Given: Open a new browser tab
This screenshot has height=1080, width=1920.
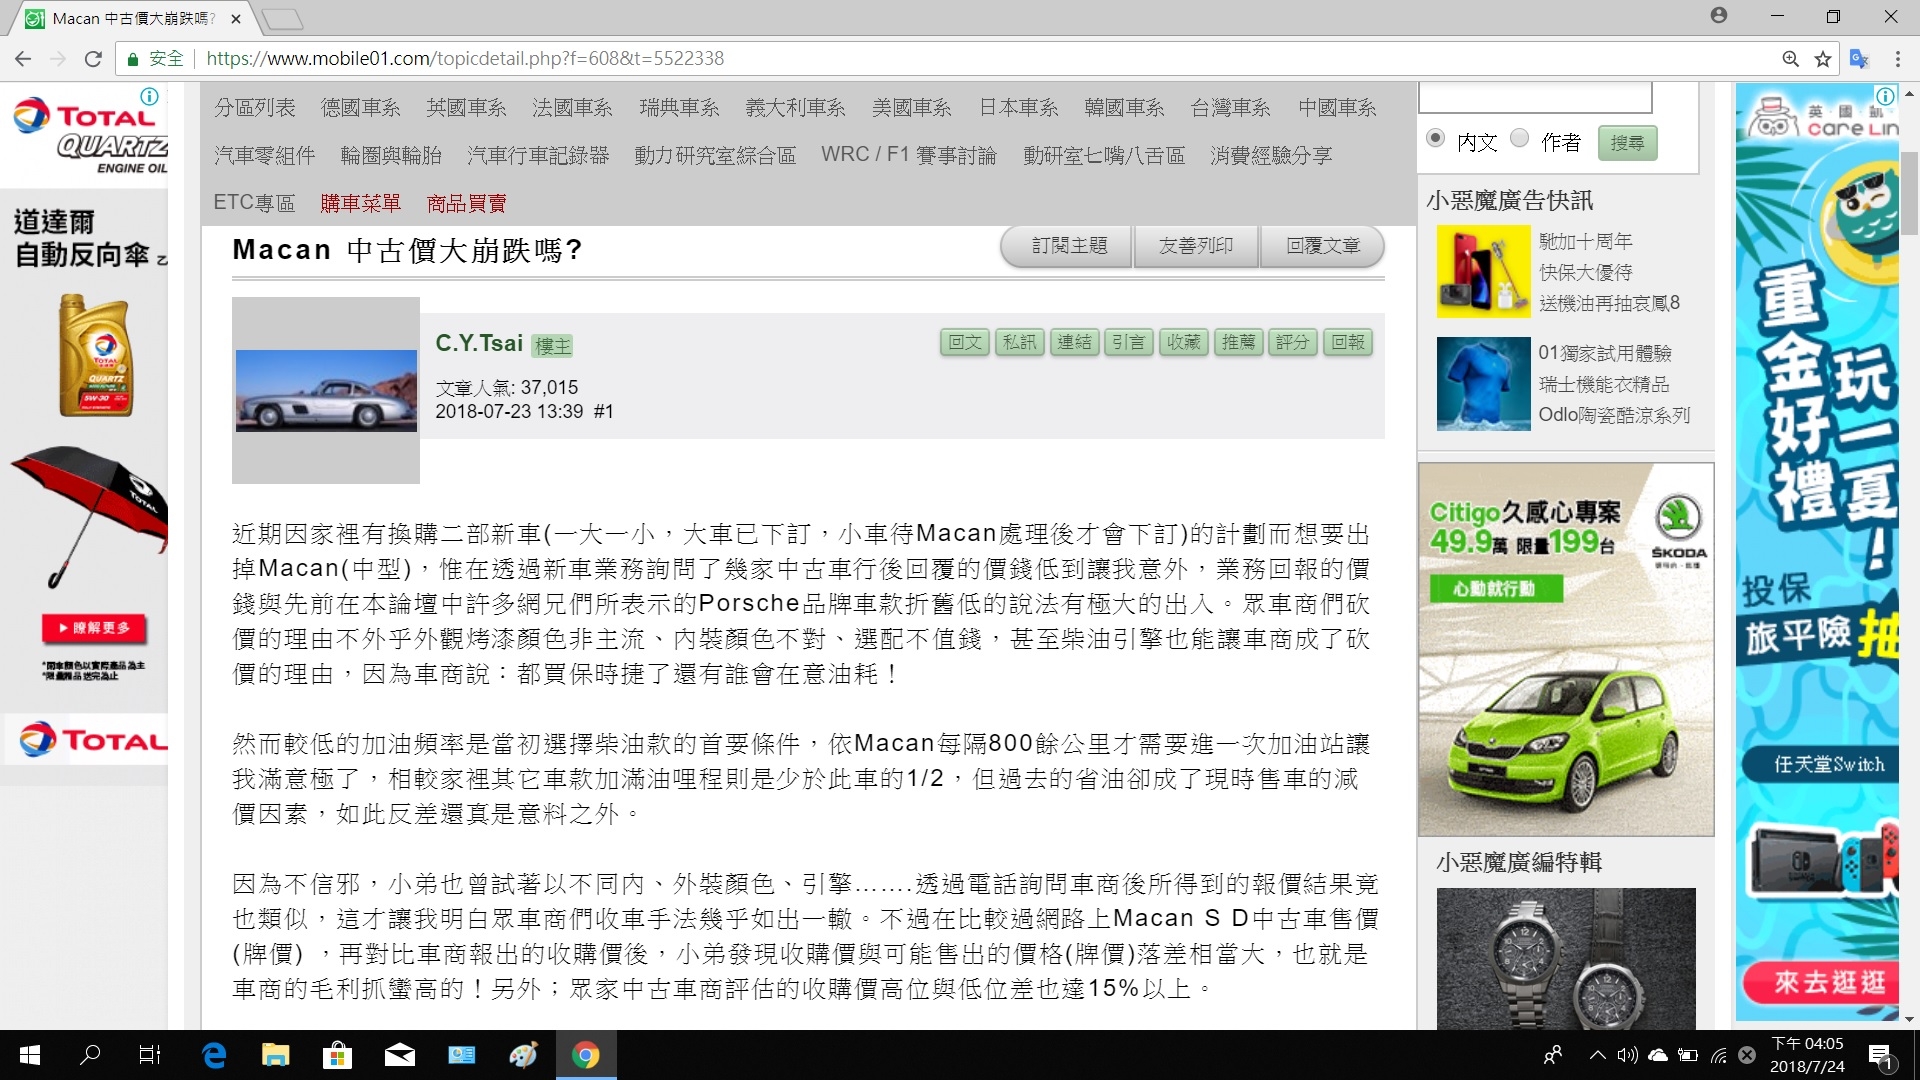Looking at the screenshot, I should [x=284, y=18].
